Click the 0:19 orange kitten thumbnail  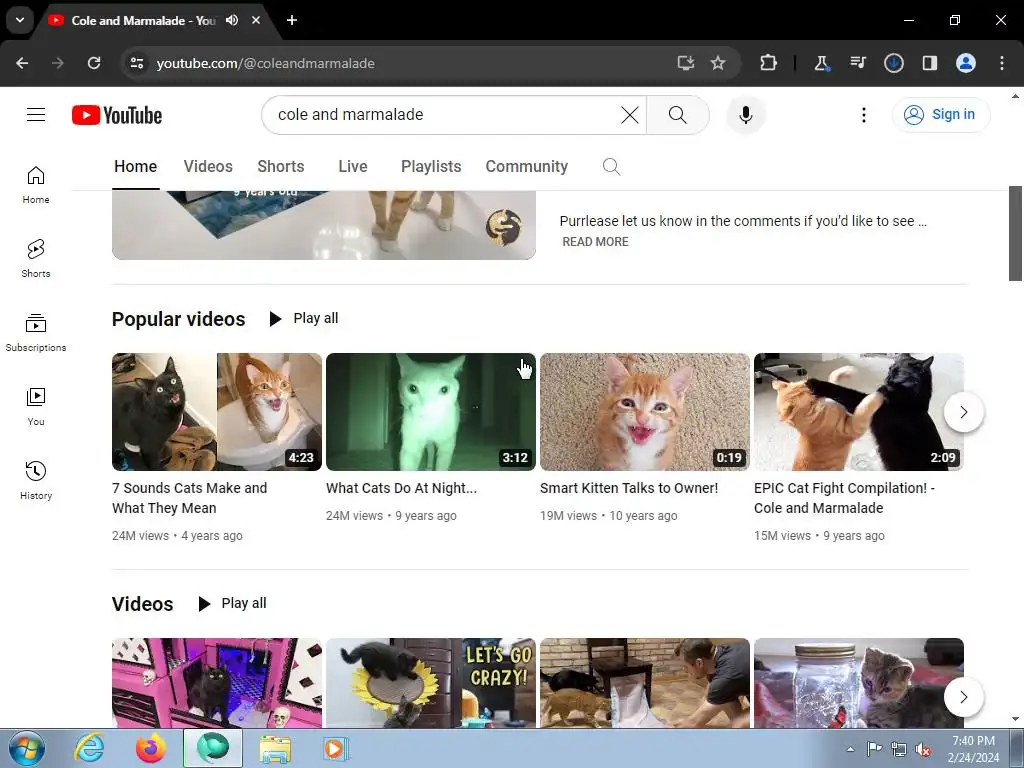pyautogui.click(x=645, y=412)
